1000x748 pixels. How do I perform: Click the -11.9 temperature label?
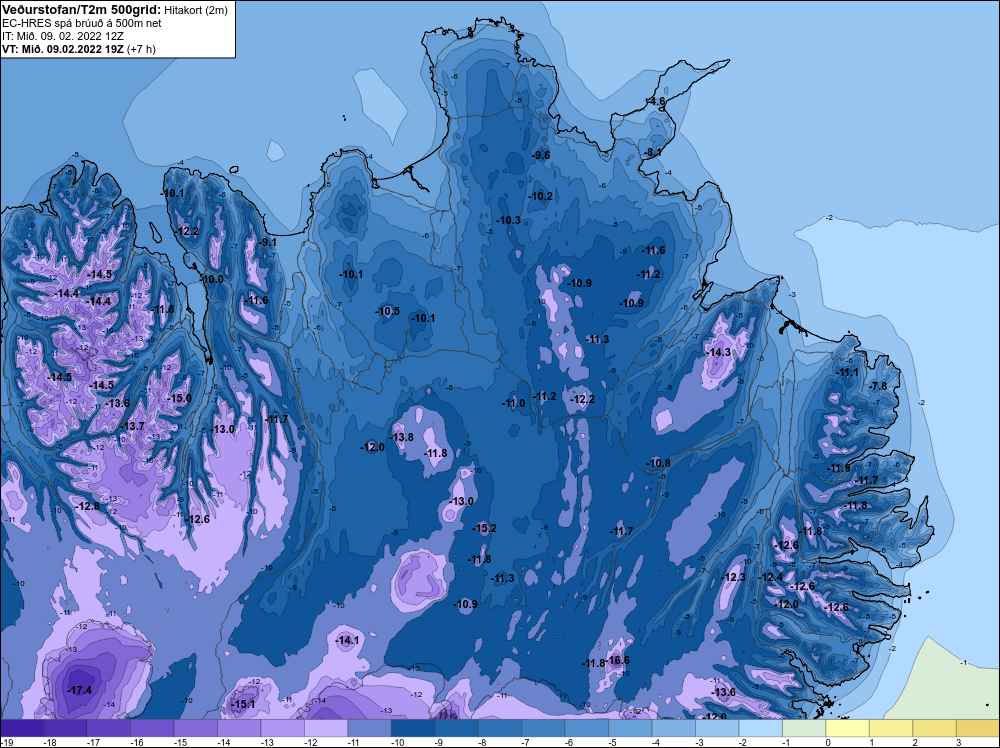(x=838, y=469)
